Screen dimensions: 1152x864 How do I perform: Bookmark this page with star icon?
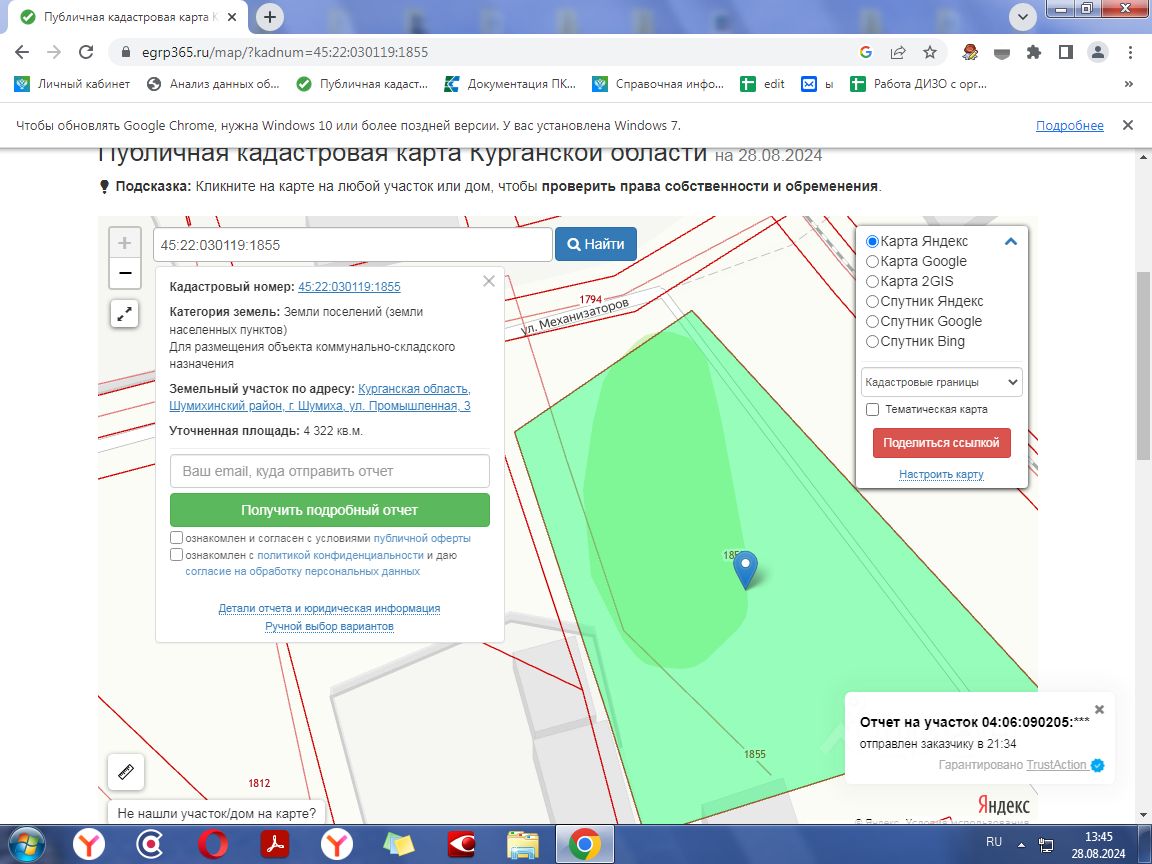[x=930, y=52]
